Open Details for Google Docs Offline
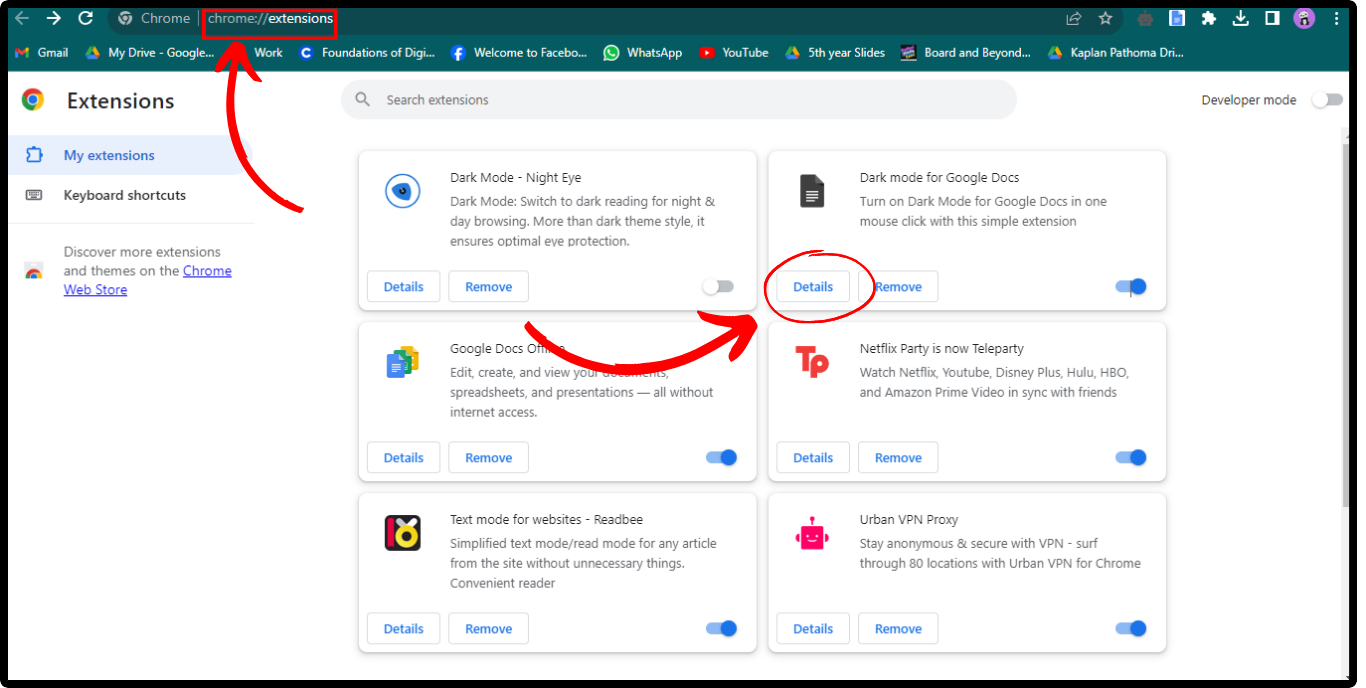The height and width of the screenshot is (688, 1366). click(x=404, y=458)
